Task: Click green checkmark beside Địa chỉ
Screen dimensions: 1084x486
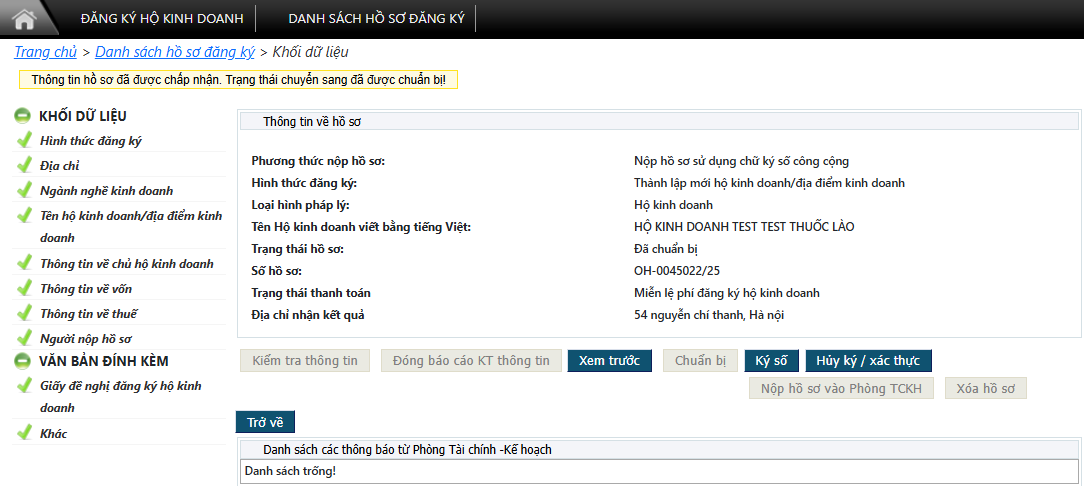Action: pos(25,165)
